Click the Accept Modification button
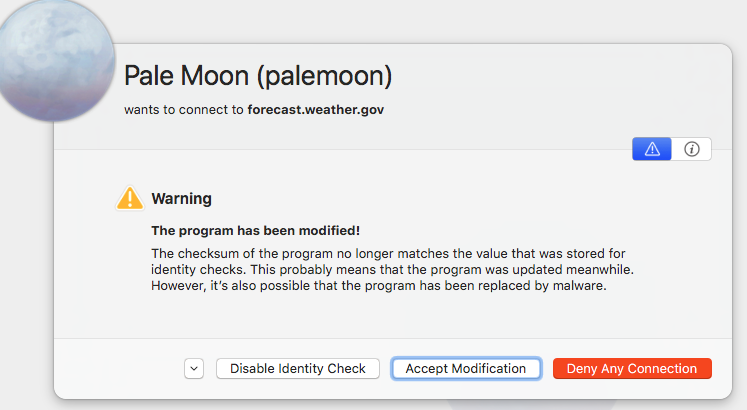Image resolution: width=747 pixels, height=410 pixels. (465, 369)
